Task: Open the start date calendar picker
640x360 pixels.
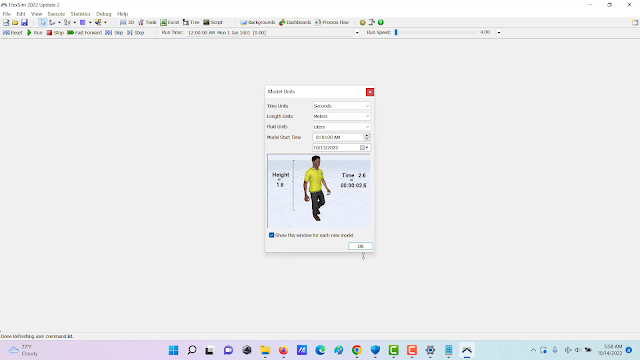Action: (x=364, y=148)
